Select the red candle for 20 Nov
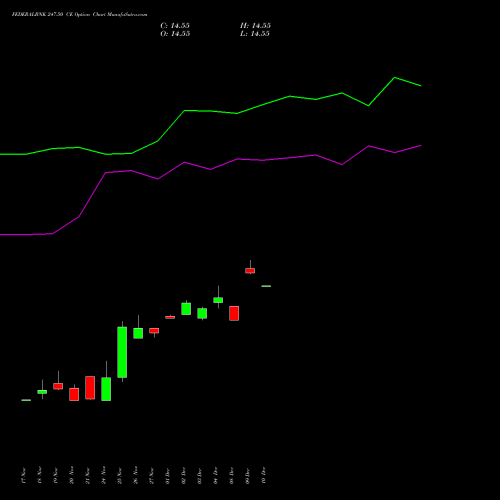 [74, 394]
